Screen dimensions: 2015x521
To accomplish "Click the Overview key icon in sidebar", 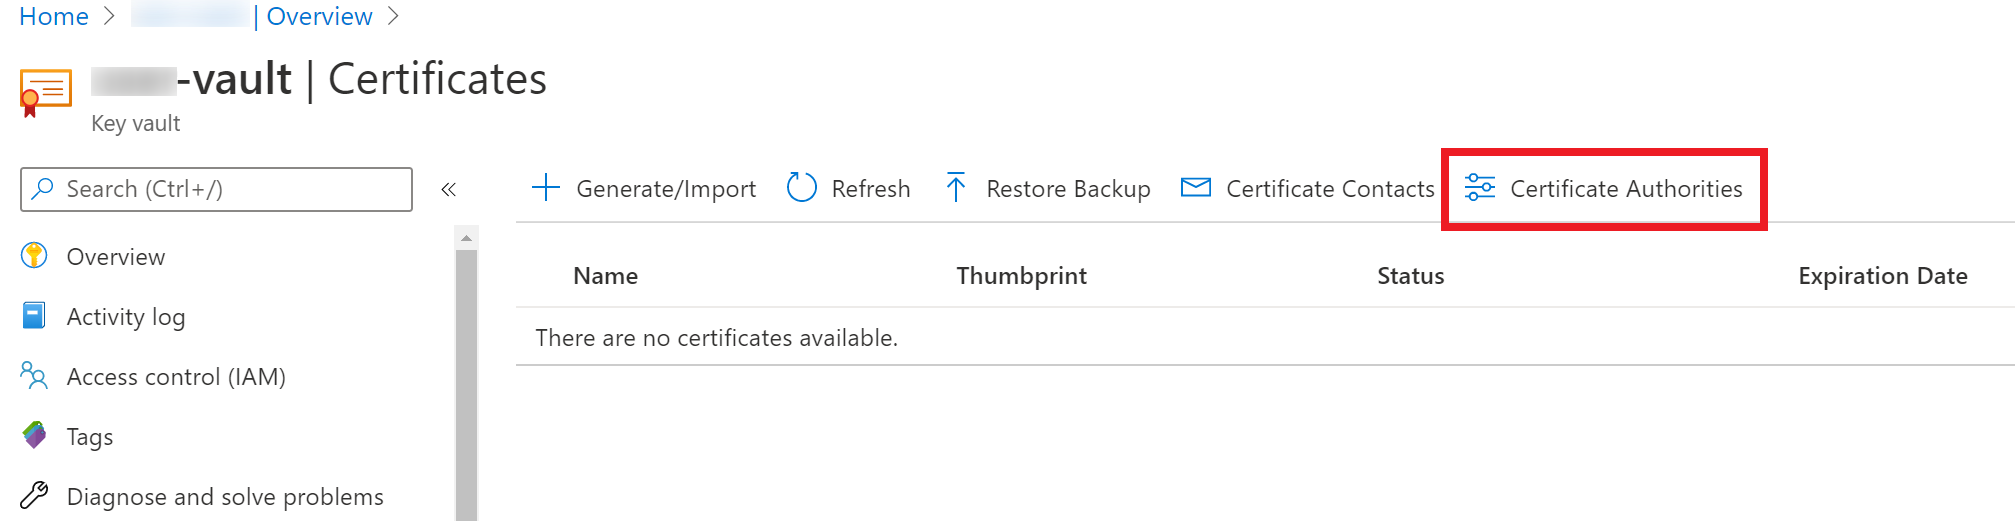I will (34, 256).
